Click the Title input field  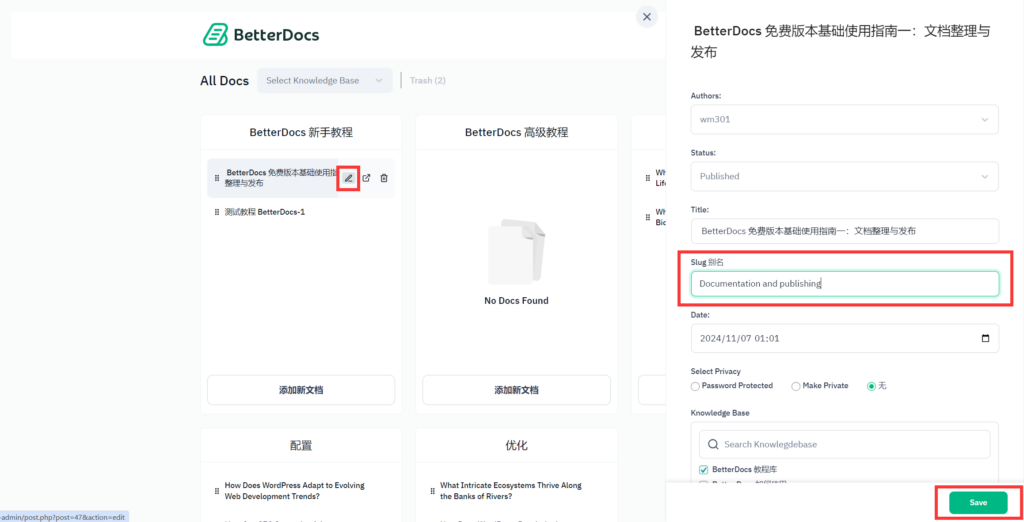[x=844, y=231]
